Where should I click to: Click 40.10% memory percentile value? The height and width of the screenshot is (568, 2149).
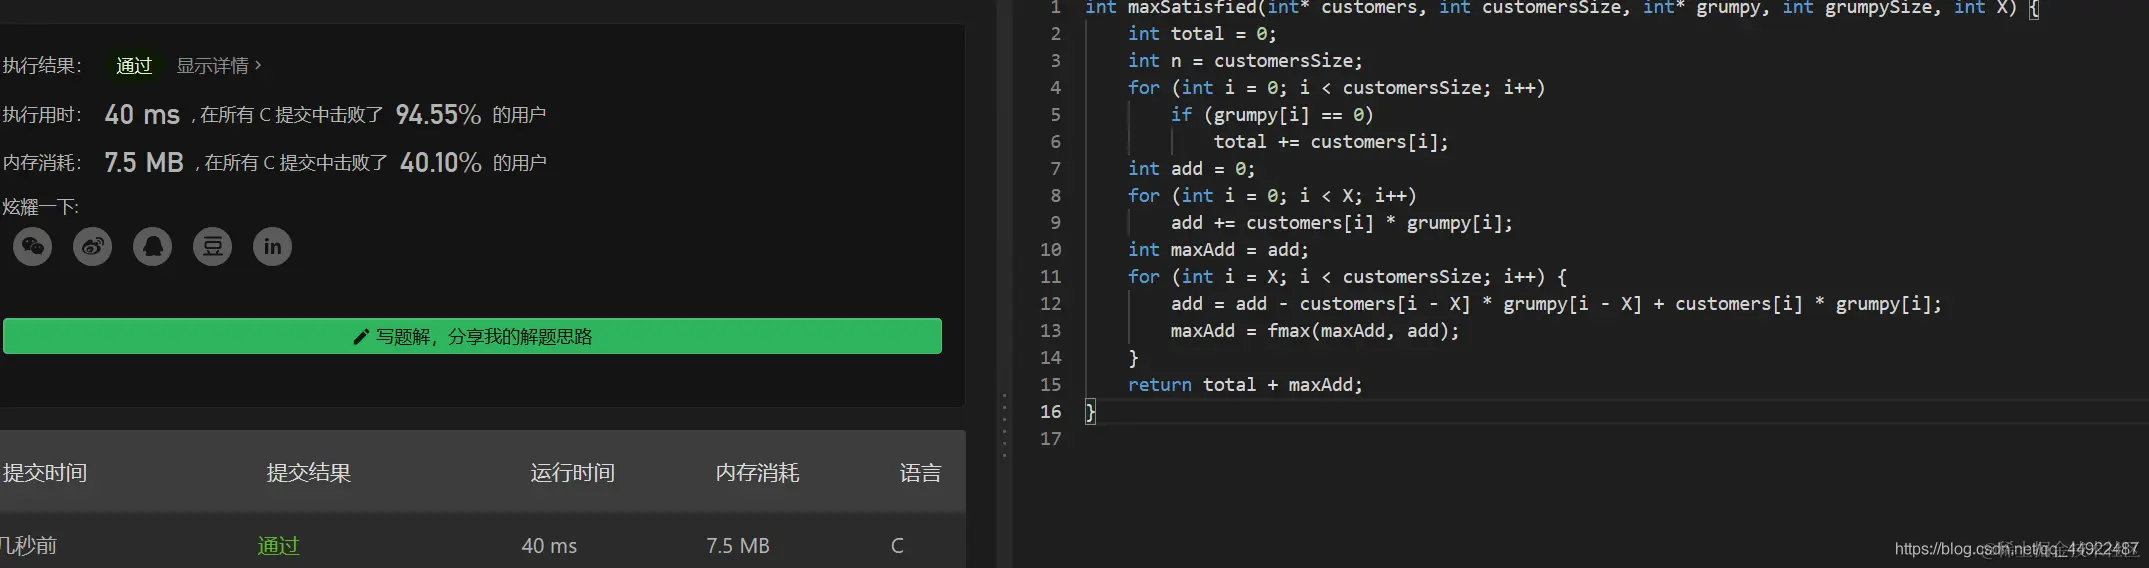tap(440, 162)
